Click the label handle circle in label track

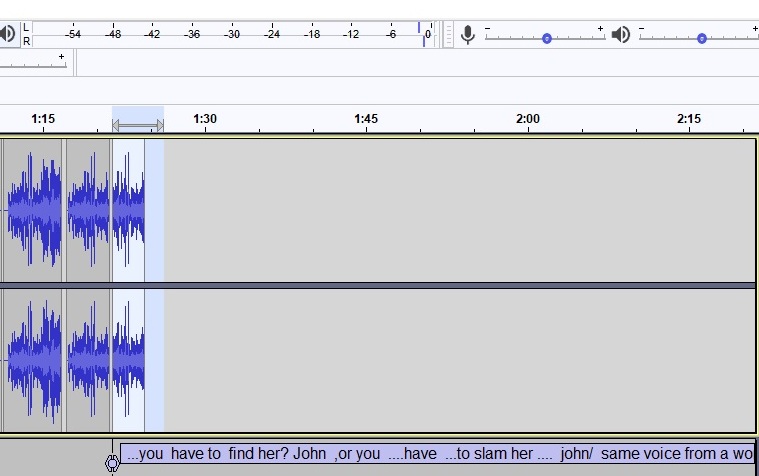(x=112, y=462)
